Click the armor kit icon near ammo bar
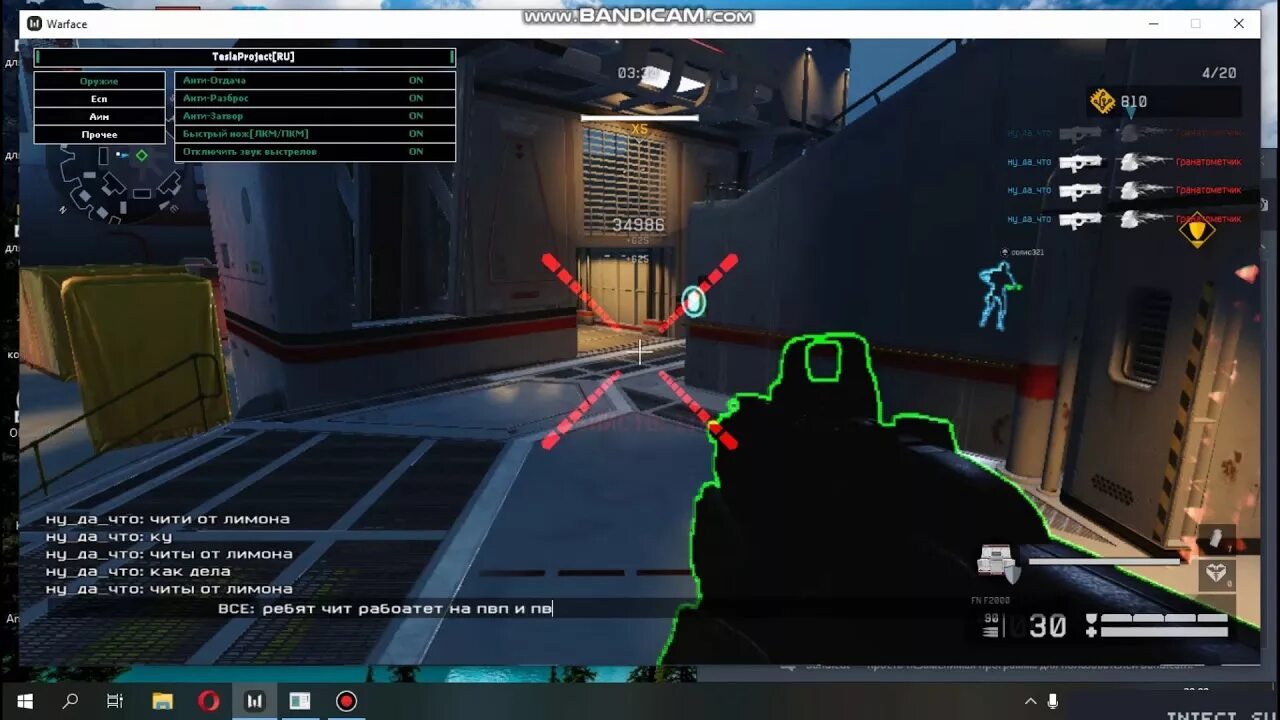Viewport: 1280px width, 720px height. coord(997,563)
